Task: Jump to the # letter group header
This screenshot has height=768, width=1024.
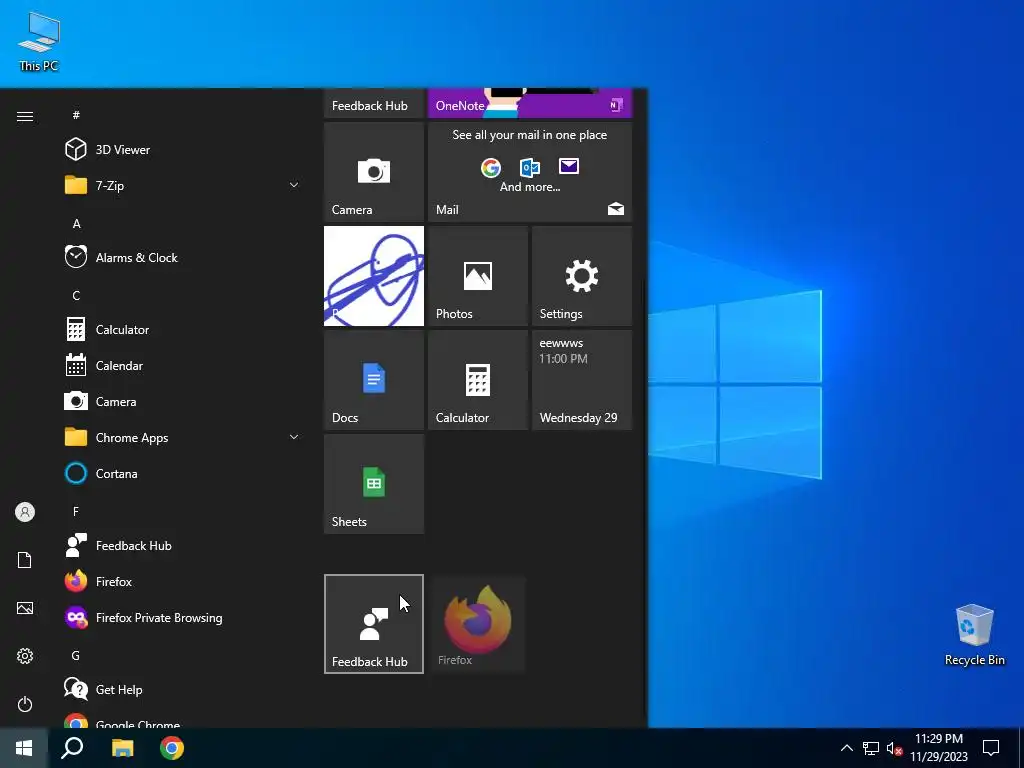Action: pyautogui.click(x=76, y=115)
